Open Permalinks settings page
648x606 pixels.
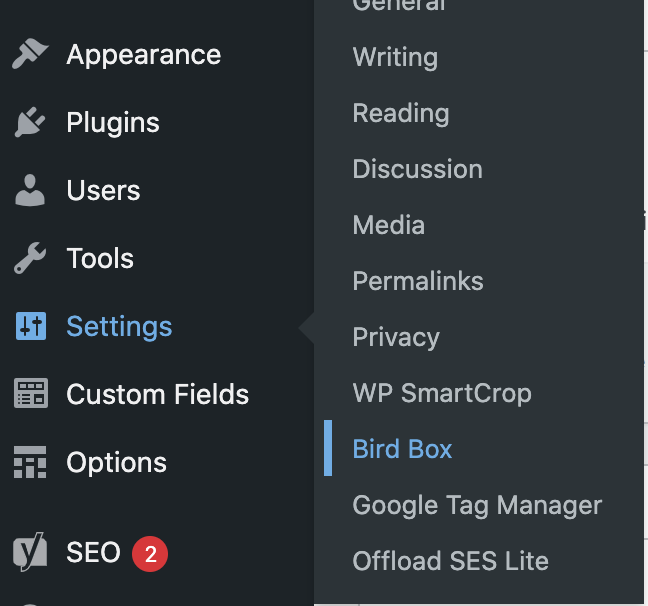coord(418,281)
